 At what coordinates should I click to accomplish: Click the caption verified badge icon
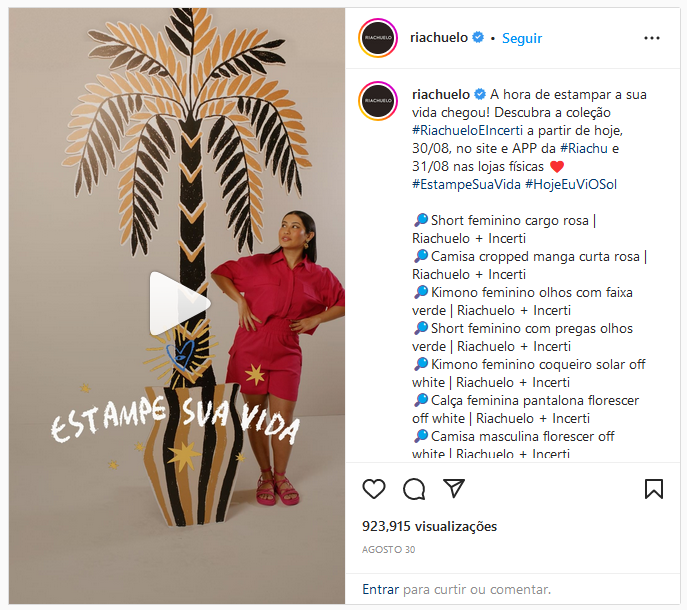tap(480, 94)
